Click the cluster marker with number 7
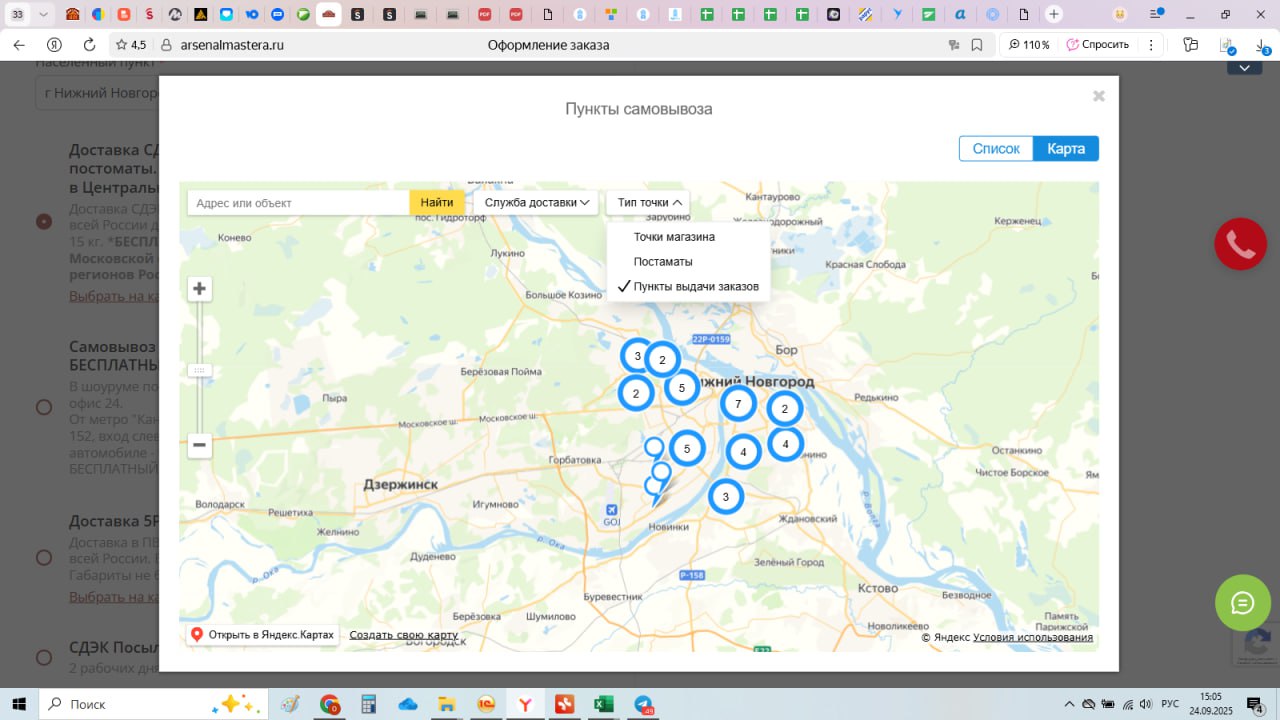The width and height of the screenshot is (1280, 720). coord(738,404)
